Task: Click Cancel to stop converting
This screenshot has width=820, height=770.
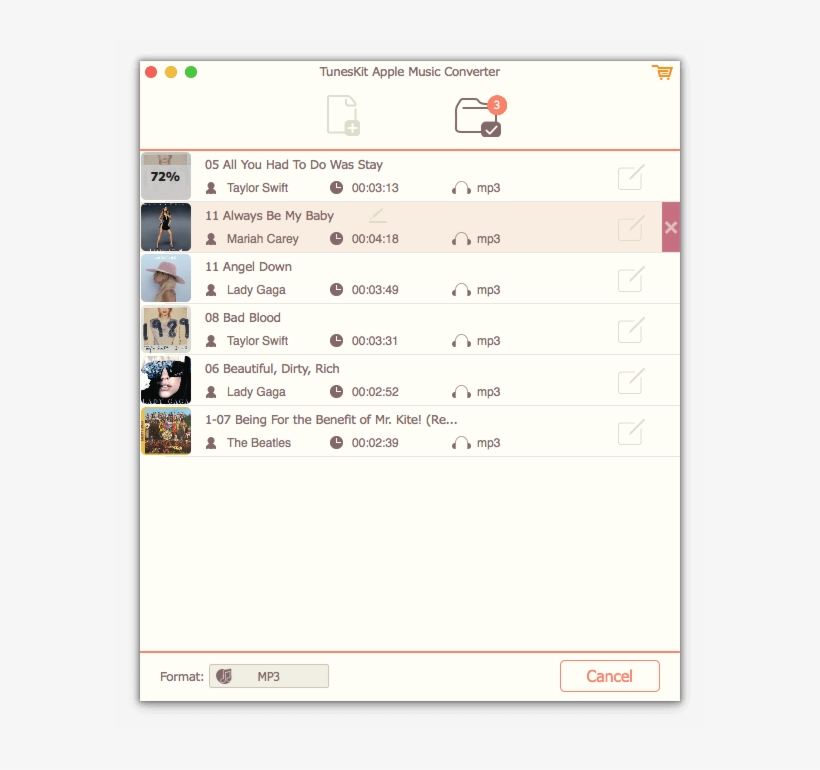Action: coord(610,676)
